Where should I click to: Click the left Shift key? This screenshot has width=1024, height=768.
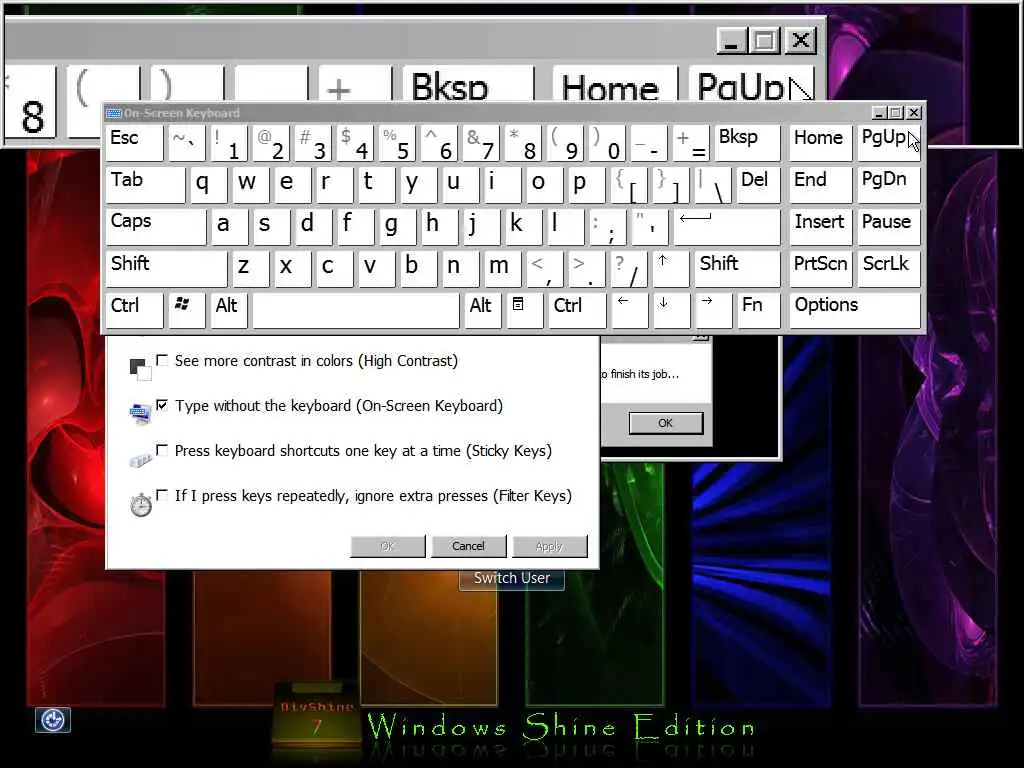point(167,268)
